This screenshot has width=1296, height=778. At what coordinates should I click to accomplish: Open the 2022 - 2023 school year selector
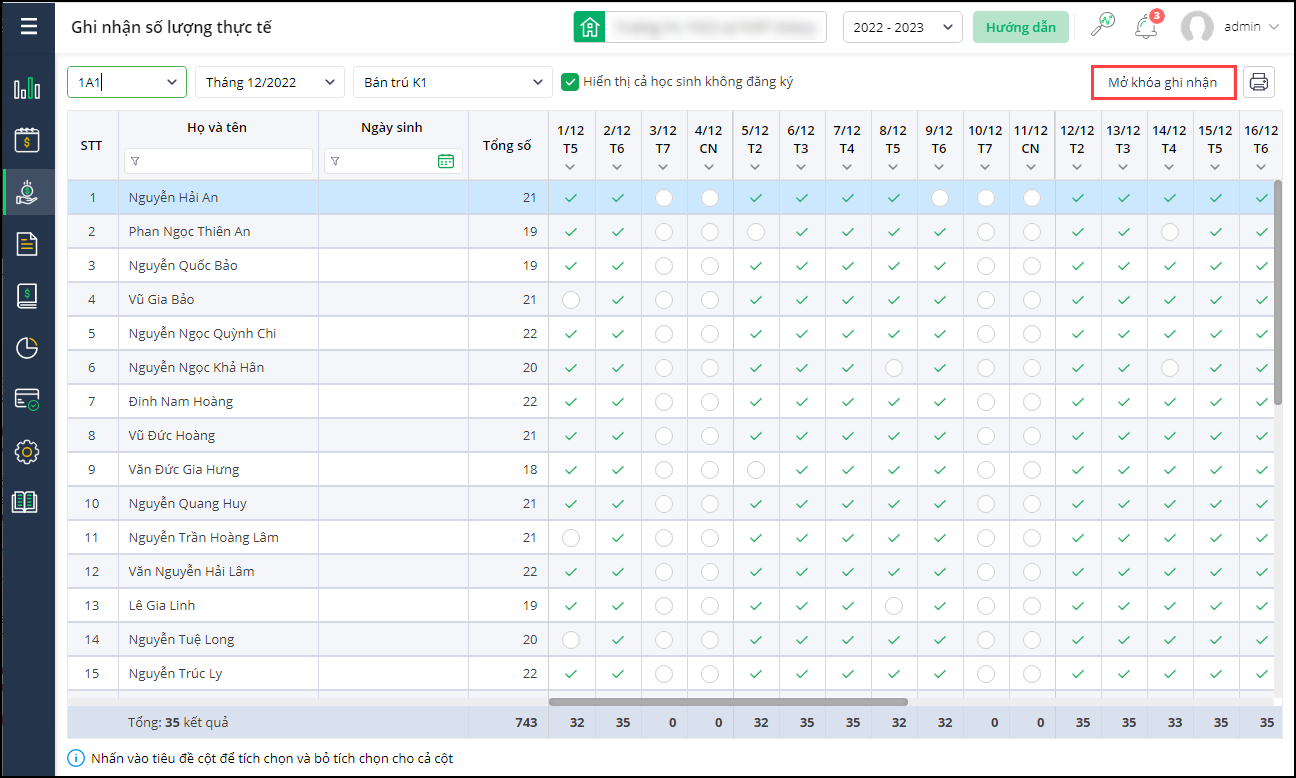pos(902,27)
